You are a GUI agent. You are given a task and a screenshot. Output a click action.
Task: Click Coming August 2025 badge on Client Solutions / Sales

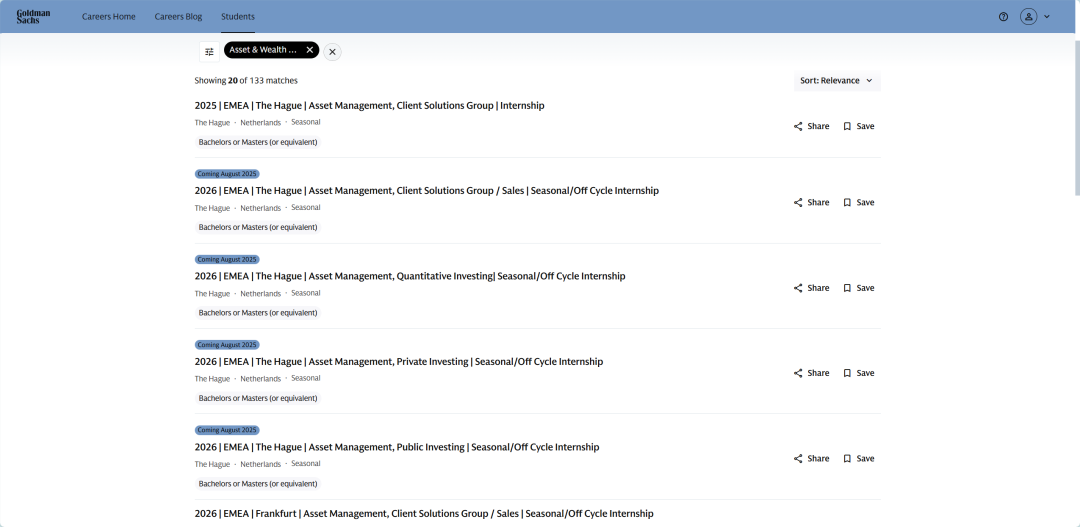point(227,174)
